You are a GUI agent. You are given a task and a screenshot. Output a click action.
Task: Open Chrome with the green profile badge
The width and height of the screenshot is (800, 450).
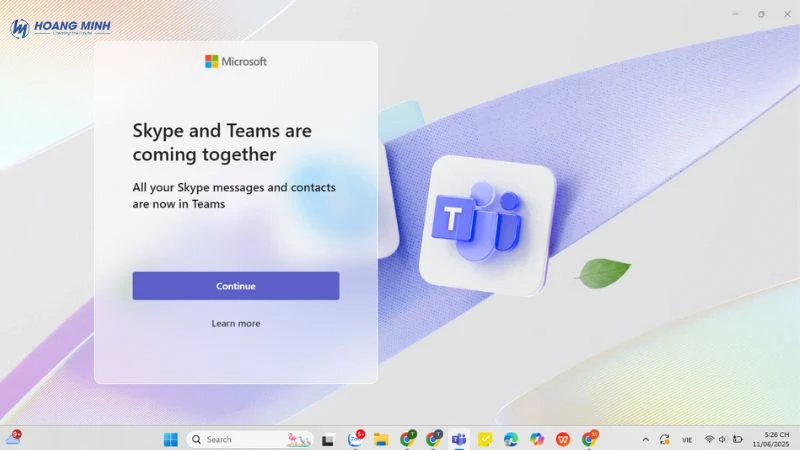point(408,439)
